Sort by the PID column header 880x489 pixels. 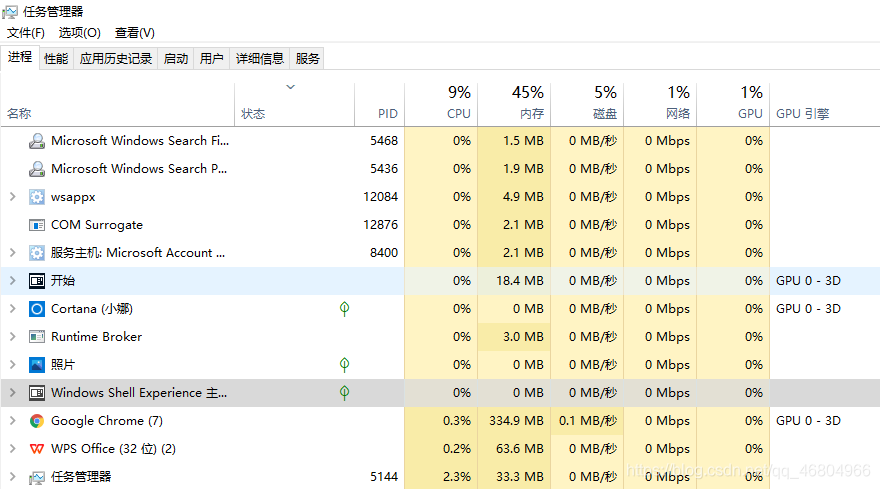tap(379, 104)
